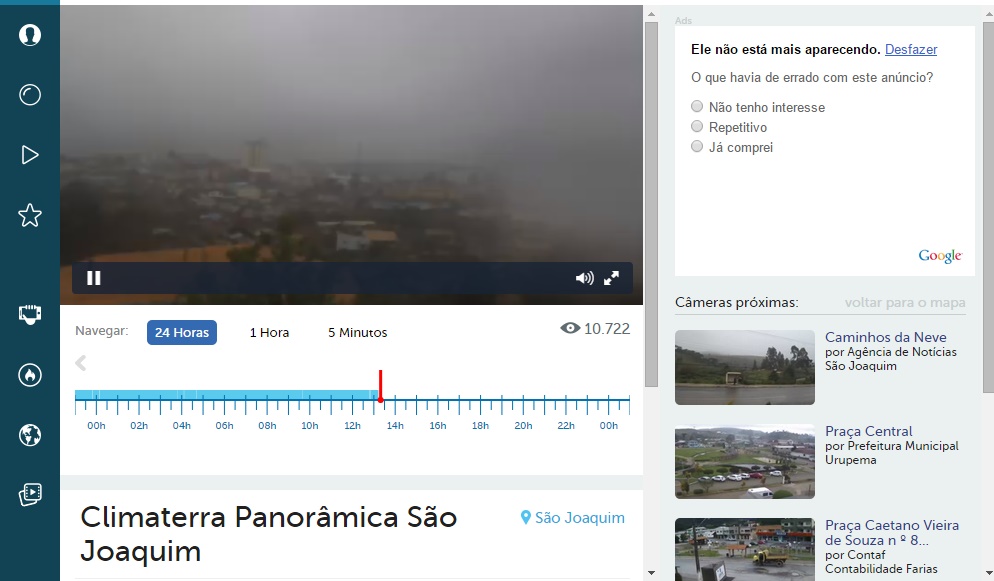
Task: Click the Climaterra Panorâmica São Joaquim title
Action: point(269,534)
